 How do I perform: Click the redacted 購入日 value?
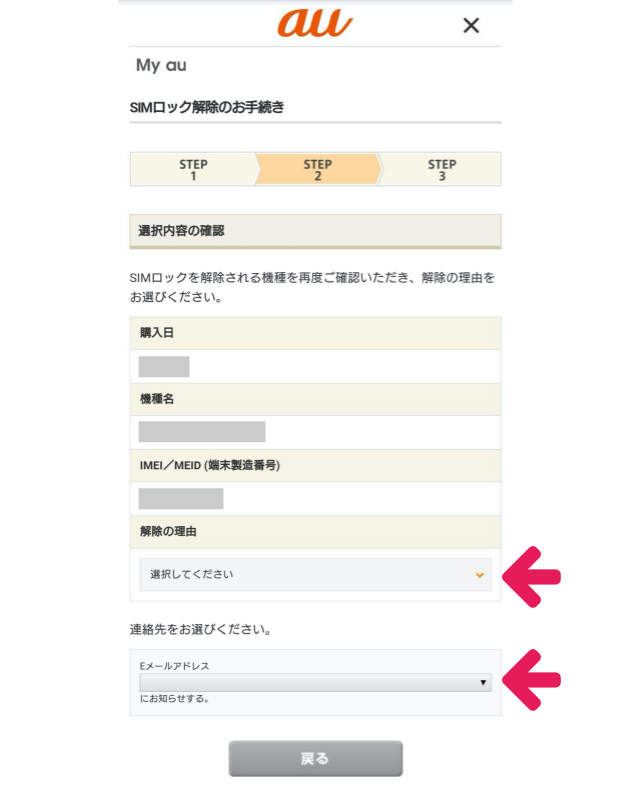tap(164, 366)
